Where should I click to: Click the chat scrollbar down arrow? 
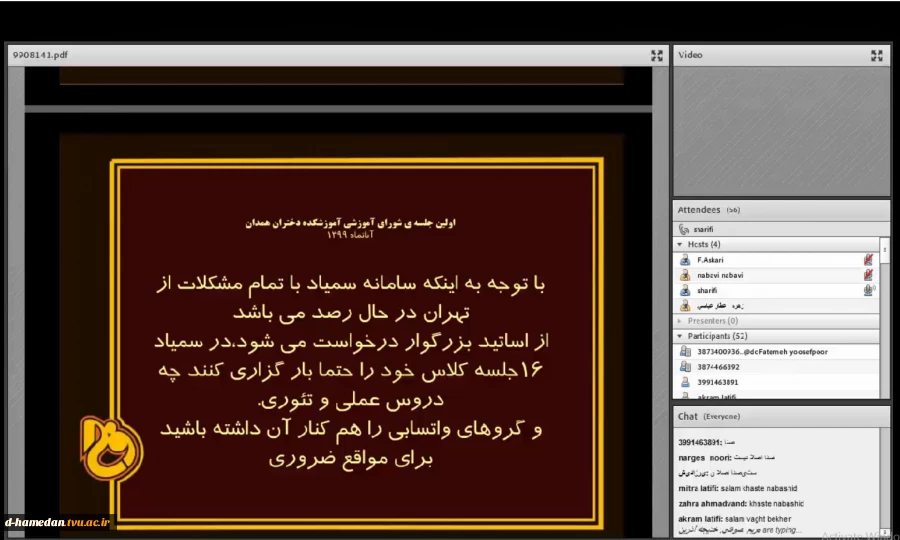tap(885, 531)
